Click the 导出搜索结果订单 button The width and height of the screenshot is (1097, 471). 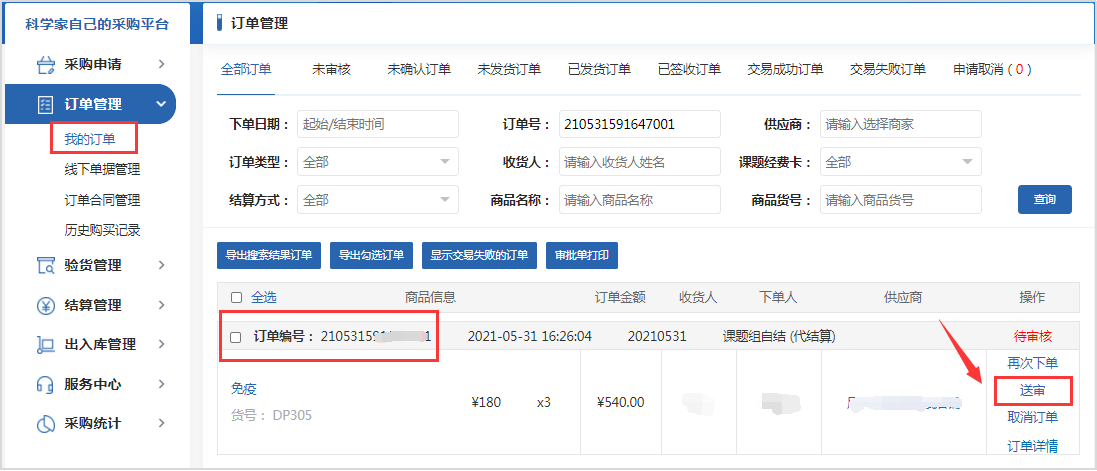268,255
